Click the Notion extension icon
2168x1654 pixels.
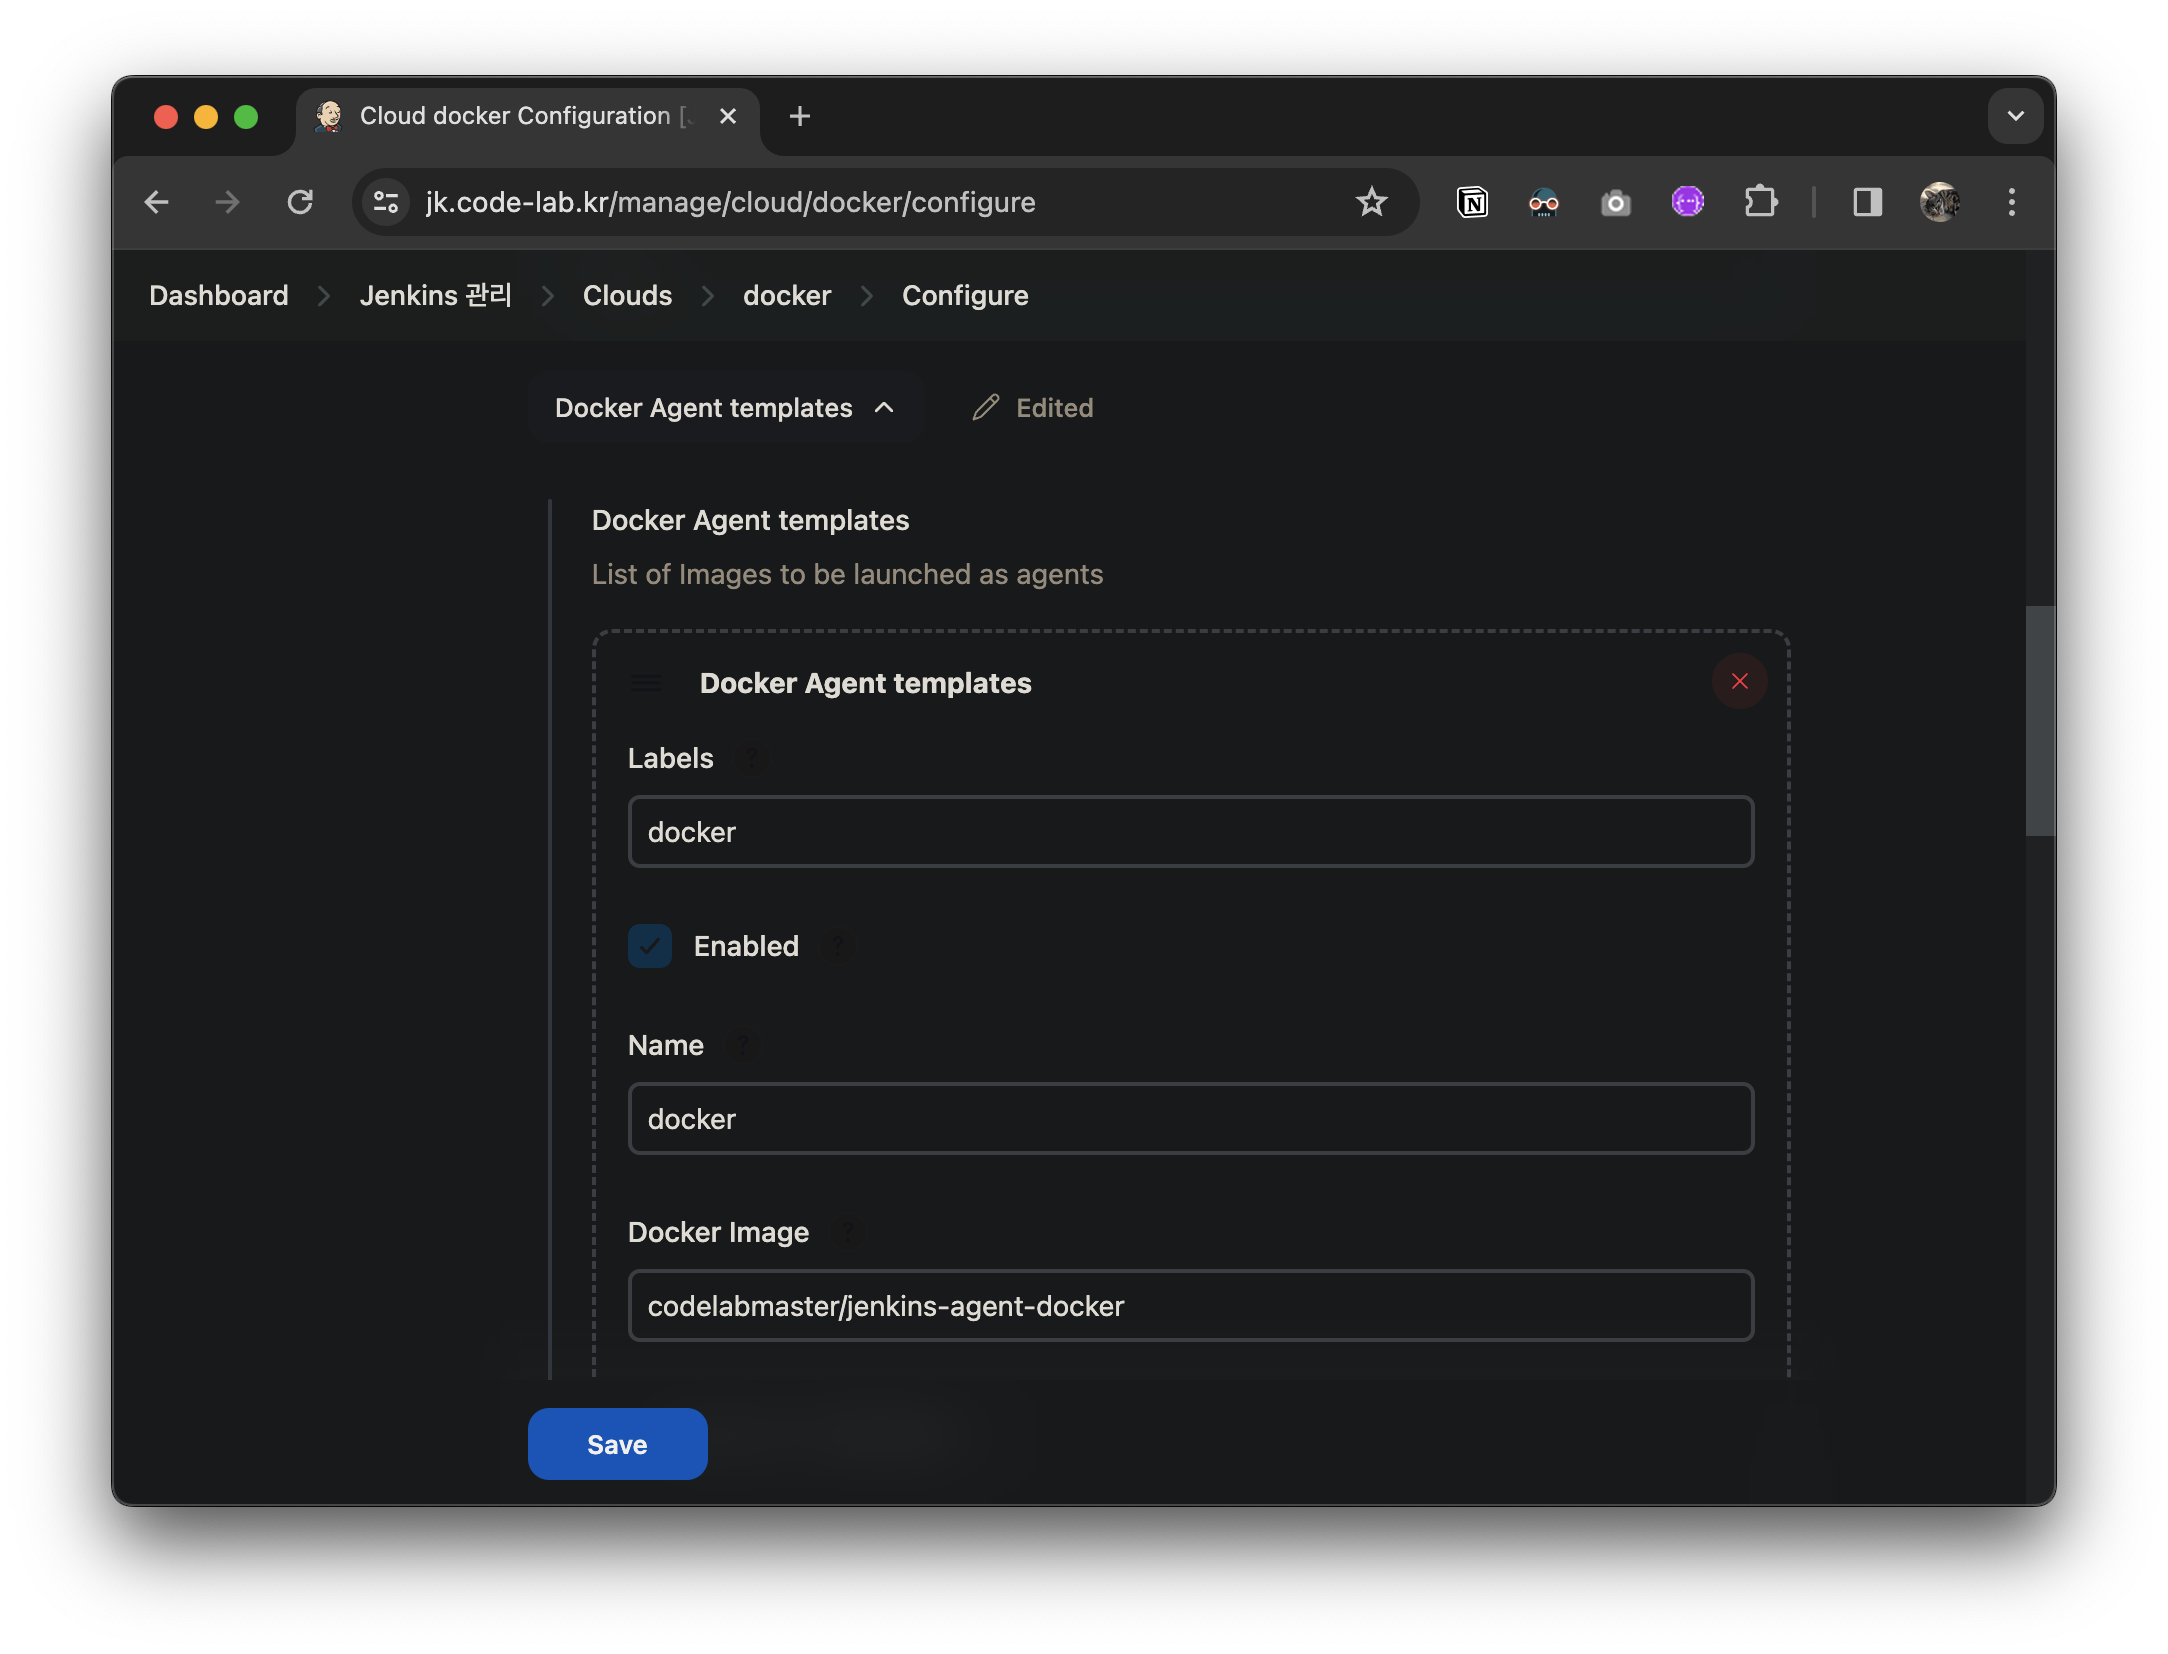[1472, 202]
